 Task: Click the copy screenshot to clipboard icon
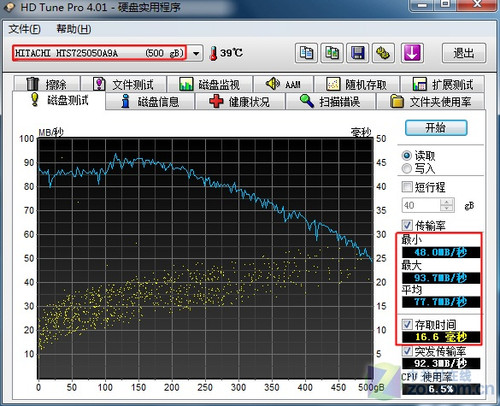coord(332,53)
